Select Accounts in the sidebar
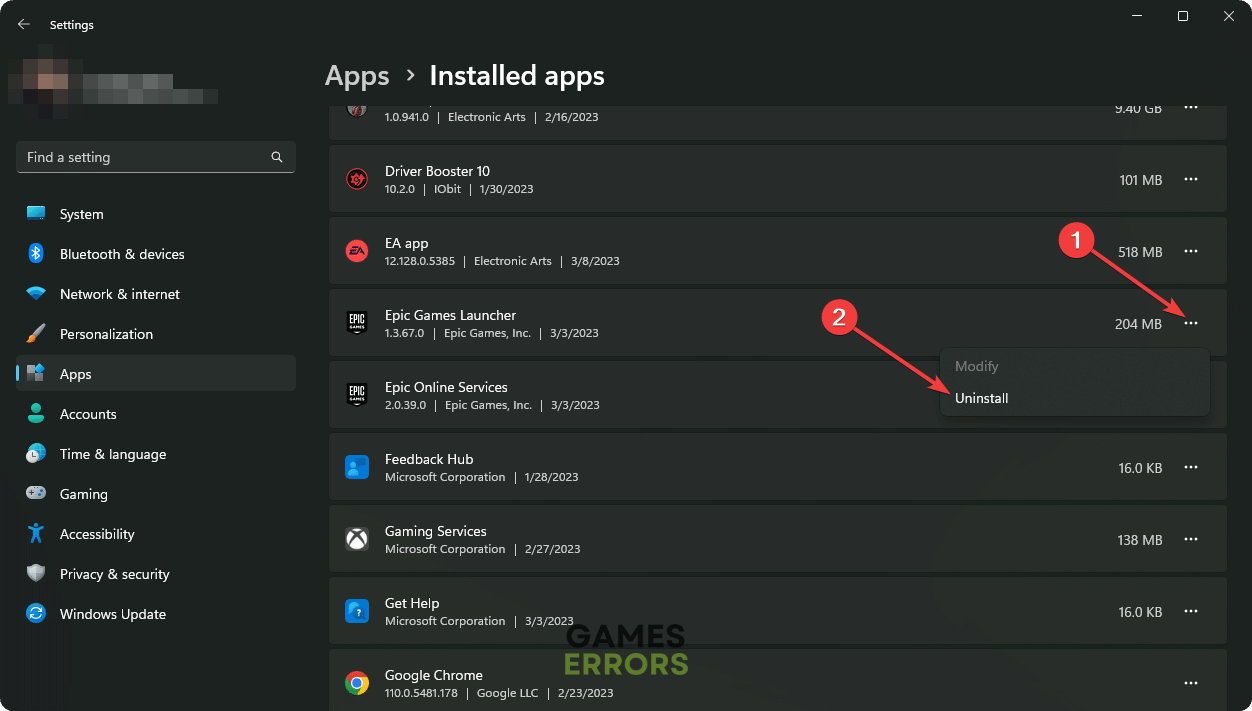The width and height of the screenshot is (1252, 711). pos(88,414)
